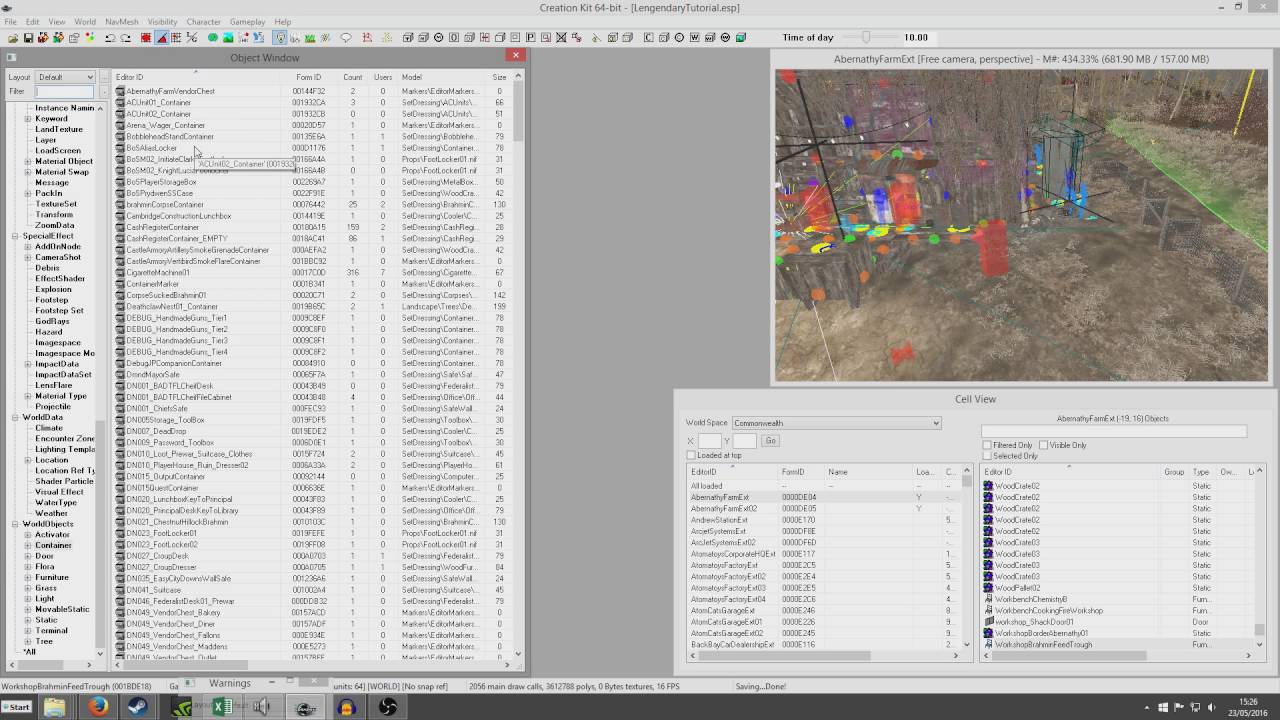Collapse the WorldData tree node
Image resolution: width=1280 pixels, height=720 pixels.
point(16,418)
